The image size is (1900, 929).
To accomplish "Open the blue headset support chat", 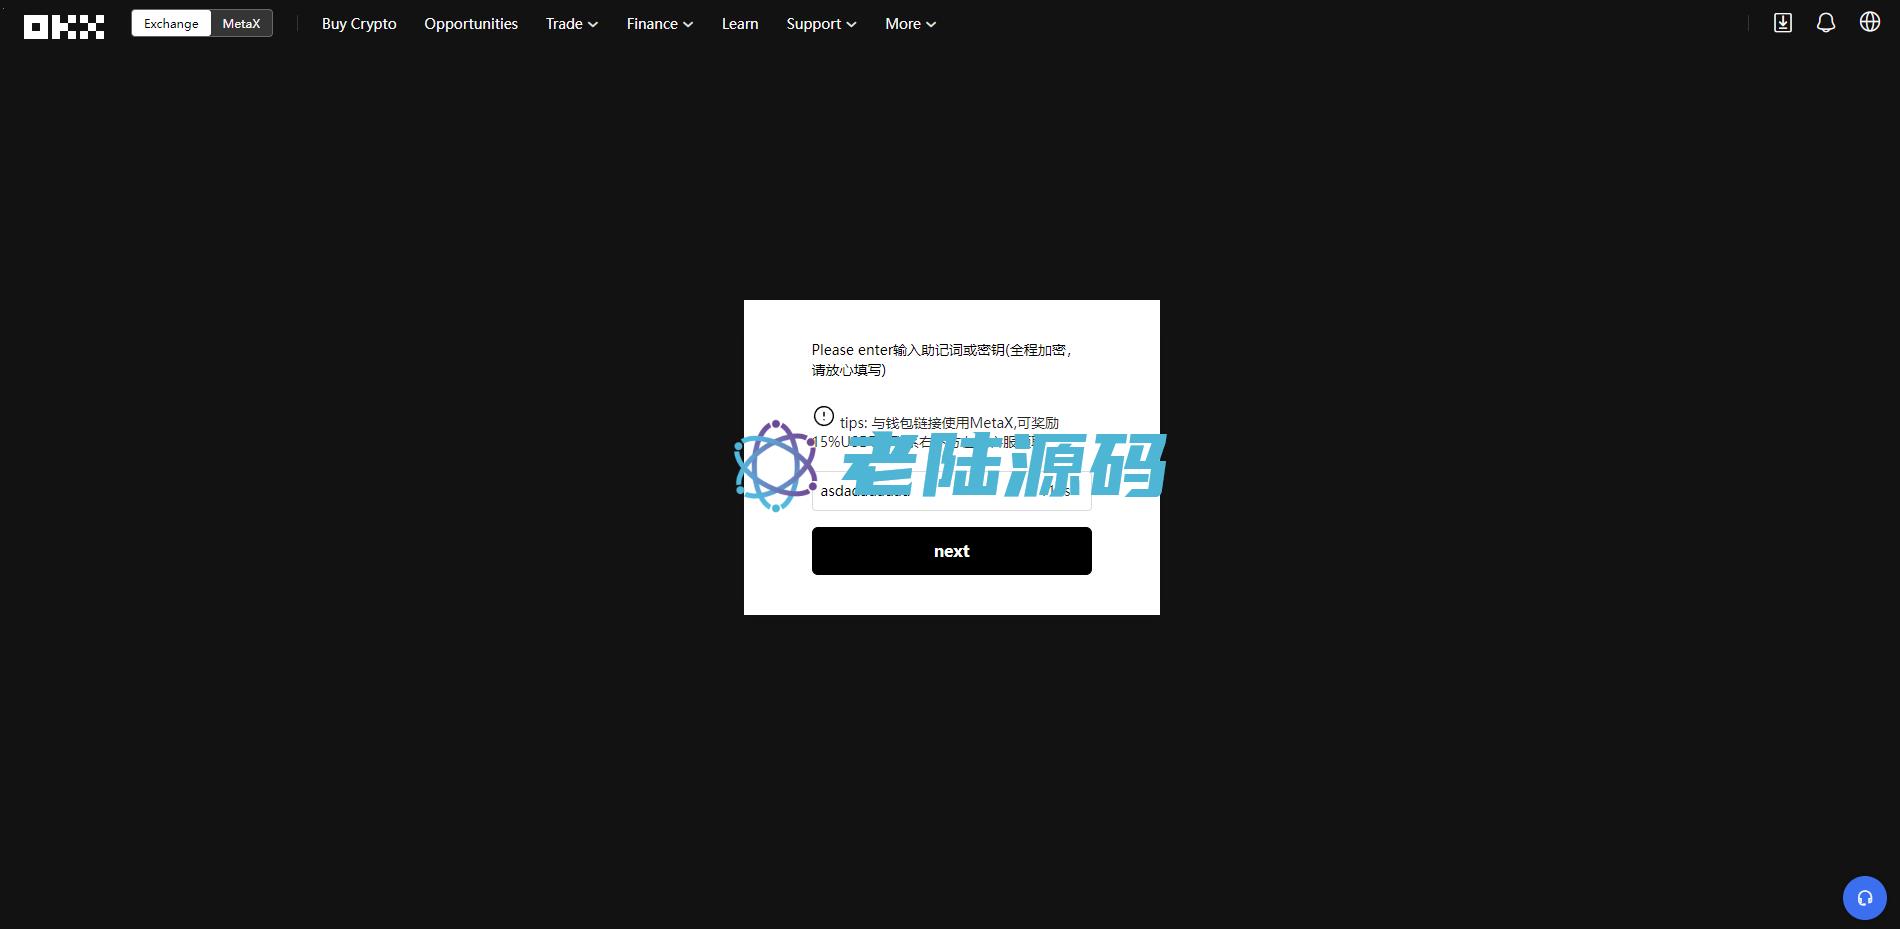I will (1864, 898).
